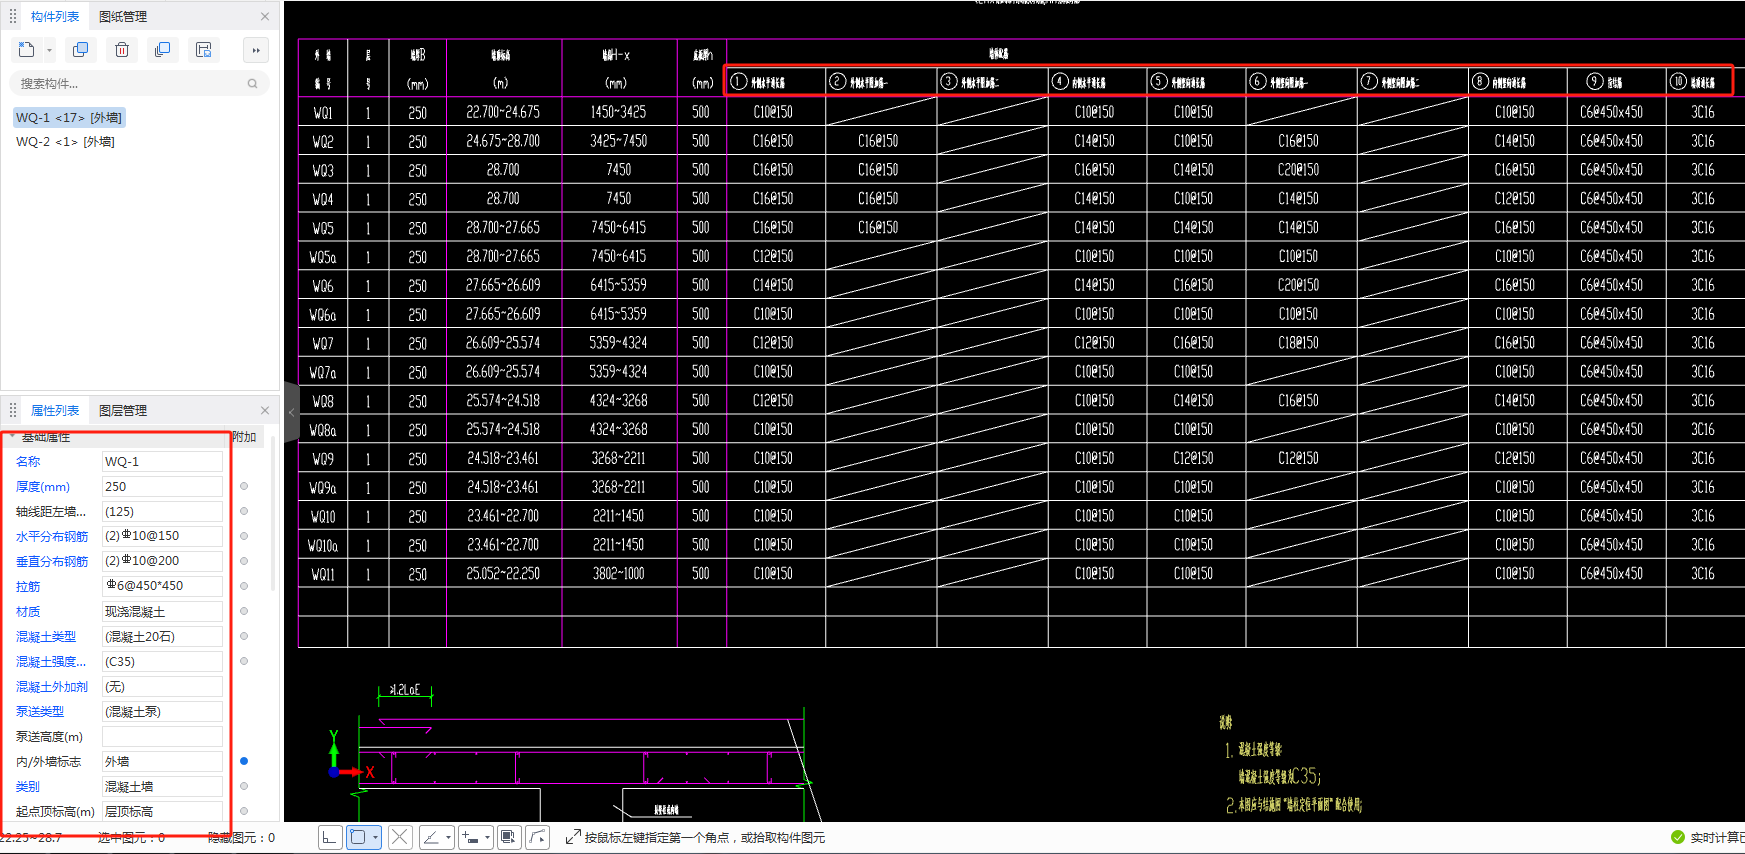Image resolution: width=1745 pixels, height=854 pixels.
Task: Click the point-plus-length offset icon
Action: [471, 837]
